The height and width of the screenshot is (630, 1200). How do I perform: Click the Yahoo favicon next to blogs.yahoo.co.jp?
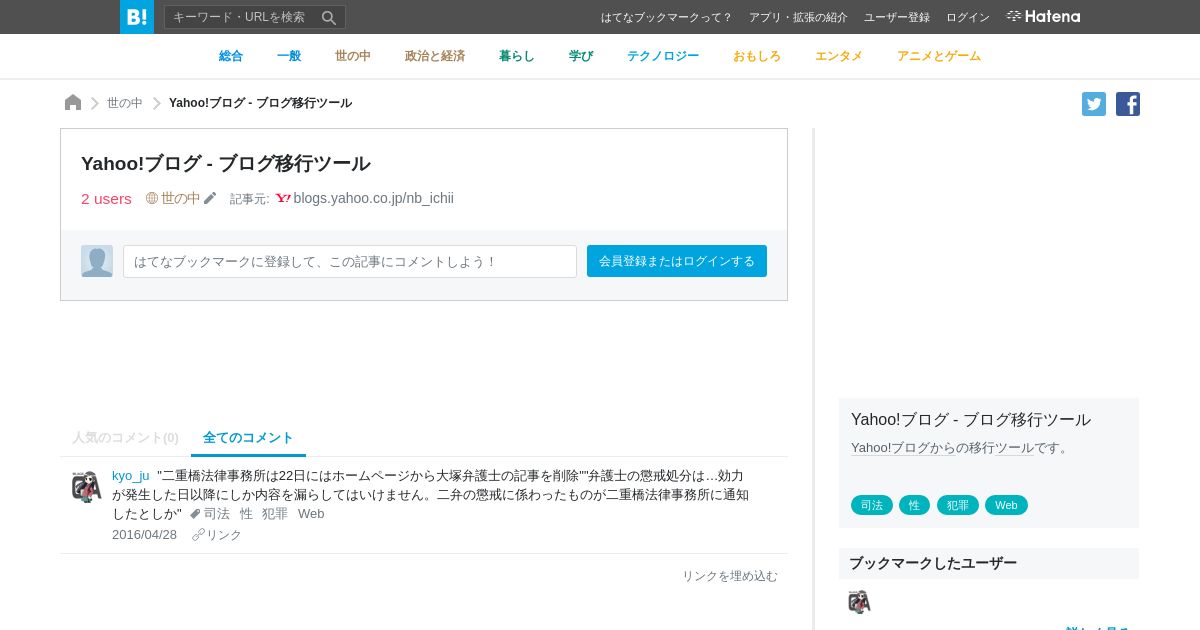[x=283, y=198]
